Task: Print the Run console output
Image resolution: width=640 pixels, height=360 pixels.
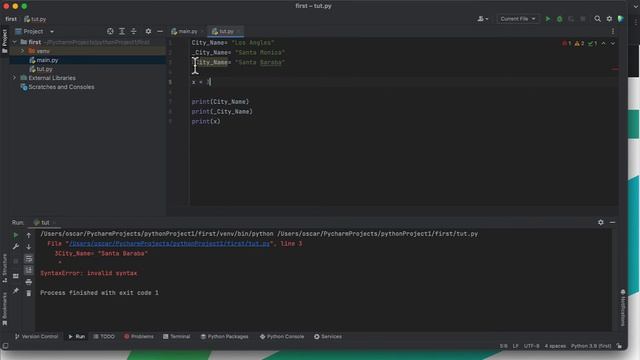Action: coord(29,282)
